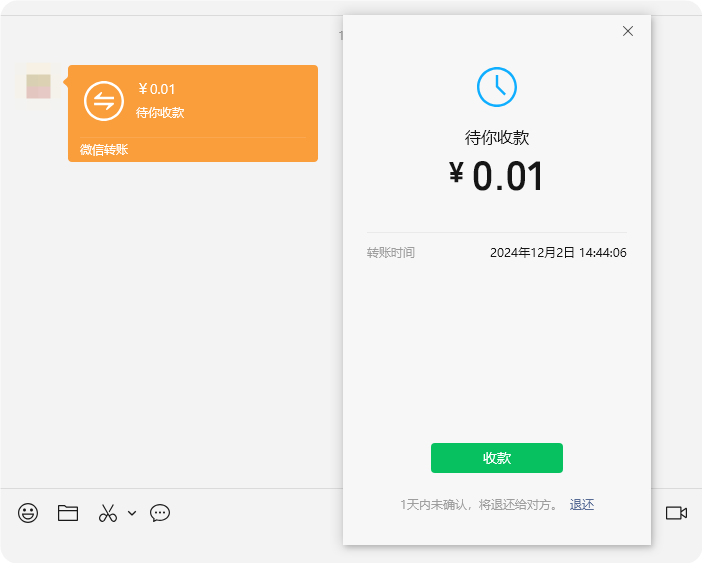This screenshot has width=702, height=563.
Task: Click the blue clock pending icon
Action: pos(497,87)
